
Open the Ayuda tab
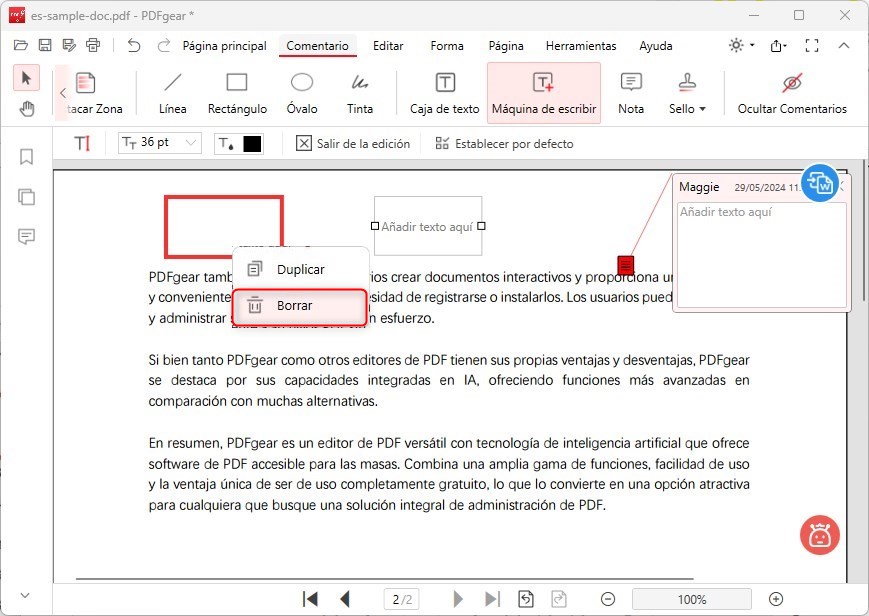pyautogui.click(x=656, y=46)
